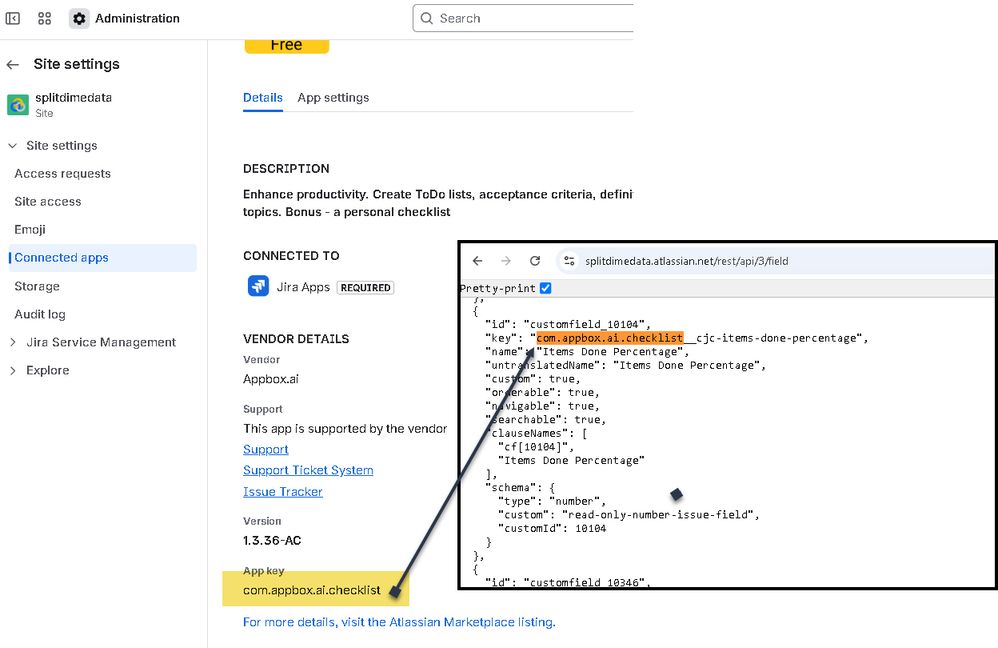
Task: Click the Jira Apps icon
Action: pyautogui.click(x=258, y=286)
